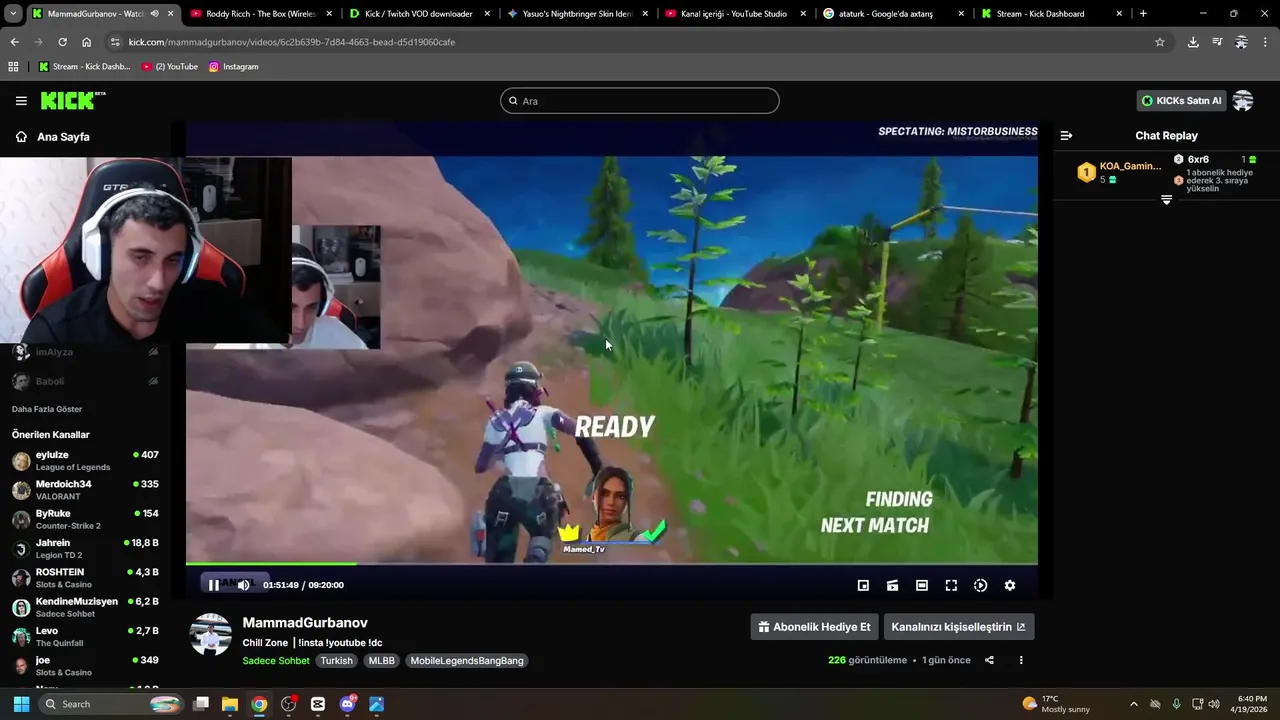Switch to YouTube Studio Kanal içeriği tab
The width and height of the screenshot is (1280, 720).
(735, 14)
